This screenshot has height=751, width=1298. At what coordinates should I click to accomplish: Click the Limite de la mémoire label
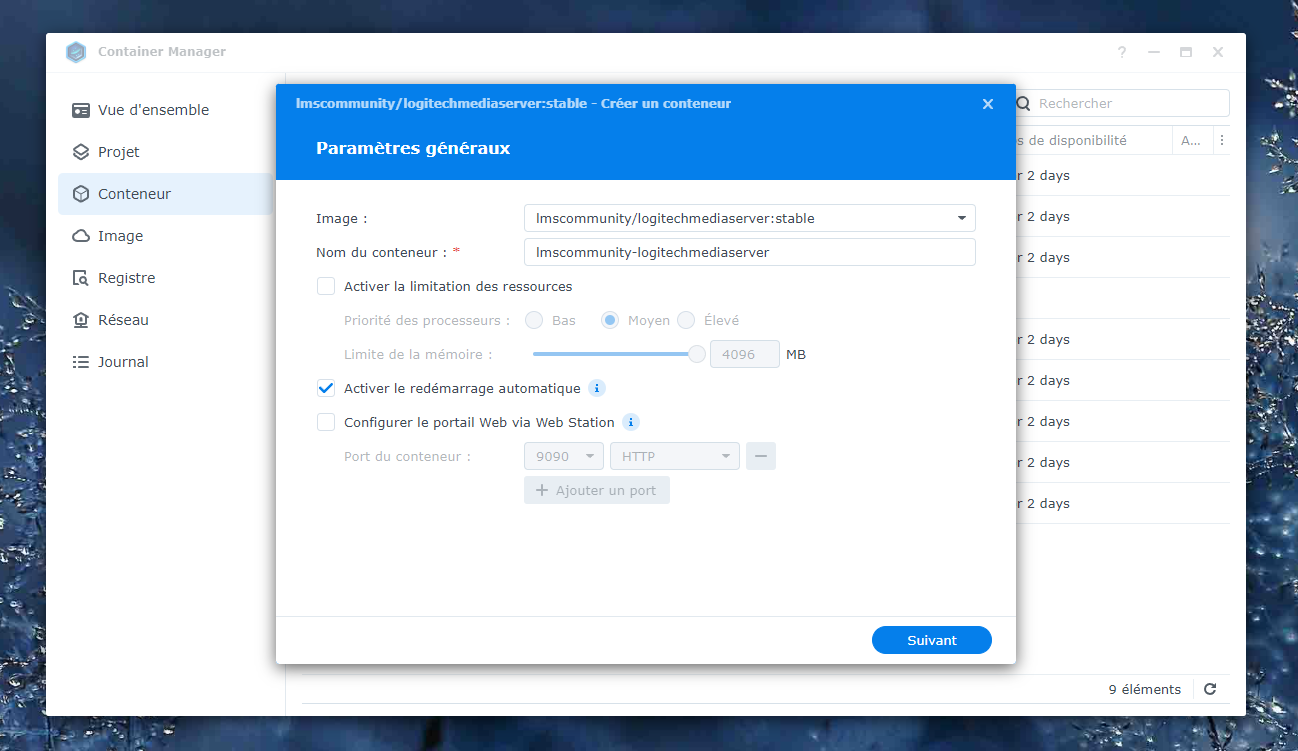[418, 354]
